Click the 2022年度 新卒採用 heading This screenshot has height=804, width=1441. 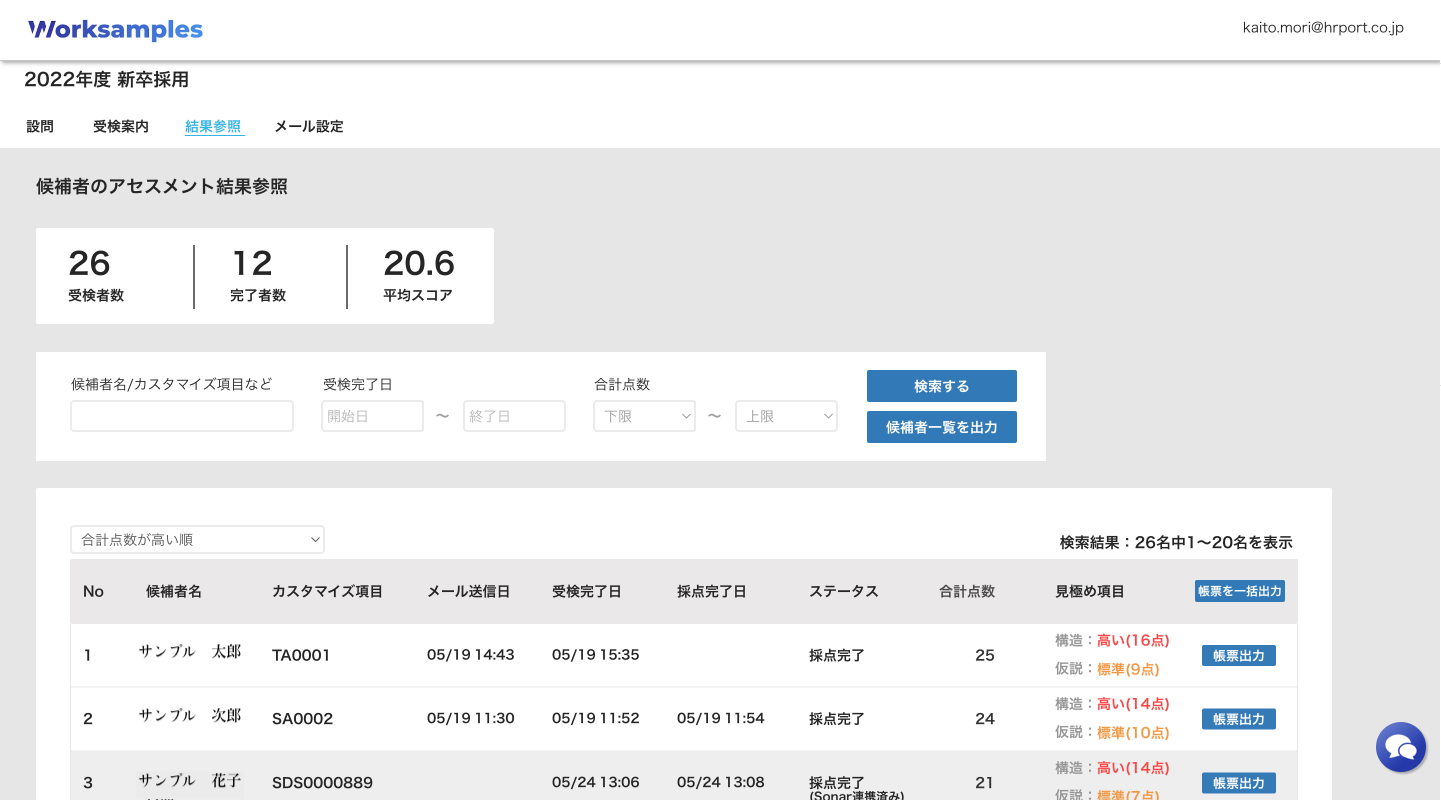point(107,80)
